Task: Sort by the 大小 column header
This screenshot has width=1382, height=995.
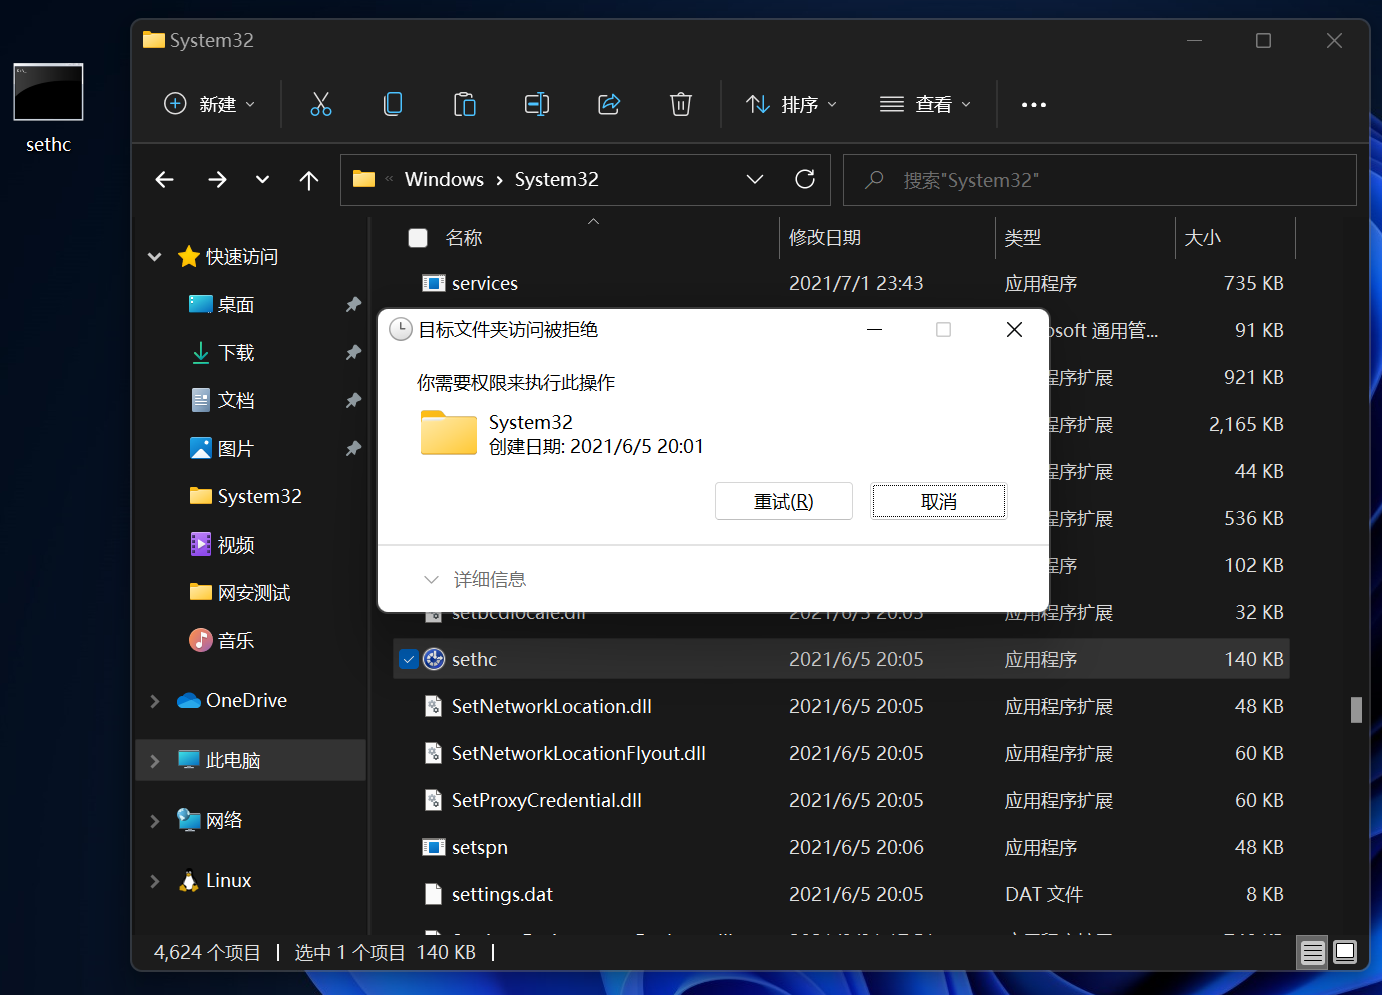Action: (x=1203, y=238)
